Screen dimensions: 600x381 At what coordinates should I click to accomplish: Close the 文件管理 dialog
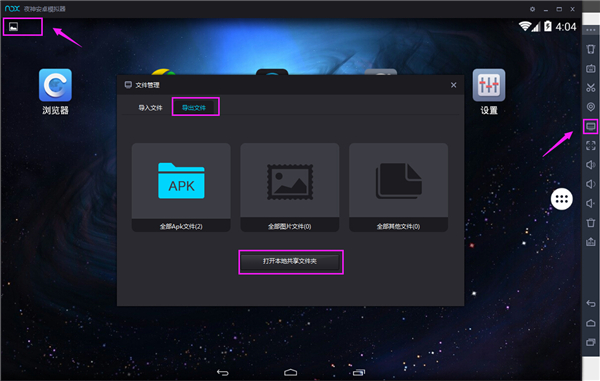(453, 85)
